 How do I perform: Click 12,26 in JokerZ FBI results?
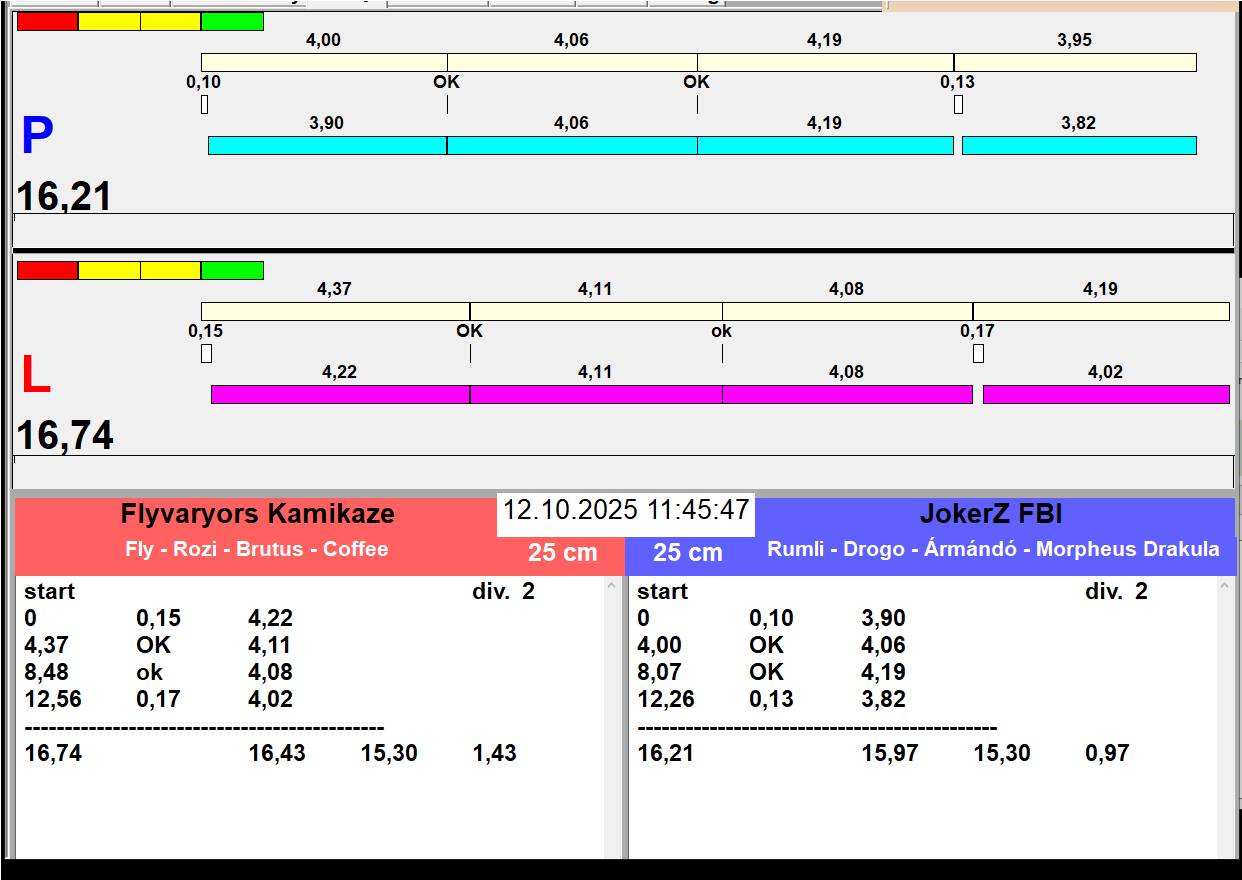(666, 699)
